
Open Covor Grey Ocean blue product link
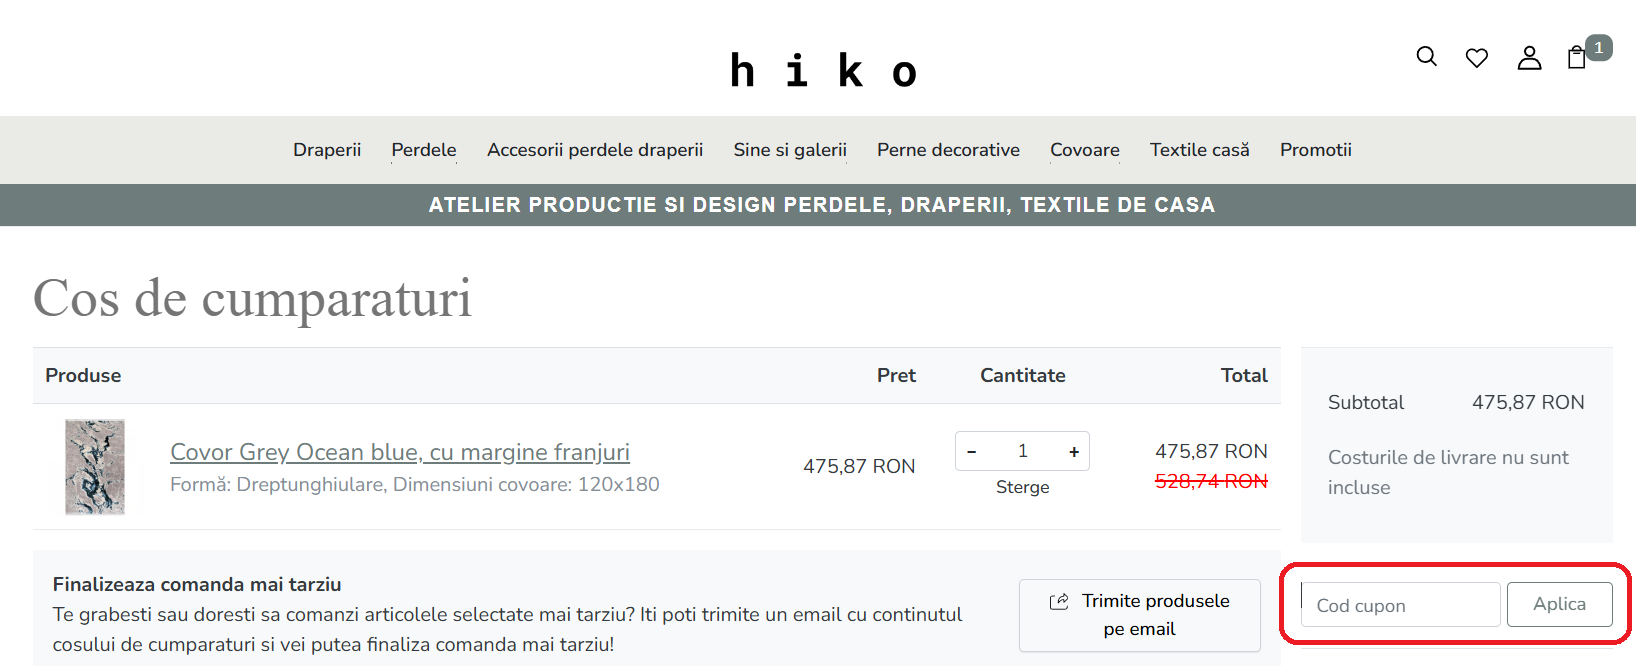(400, 452)
